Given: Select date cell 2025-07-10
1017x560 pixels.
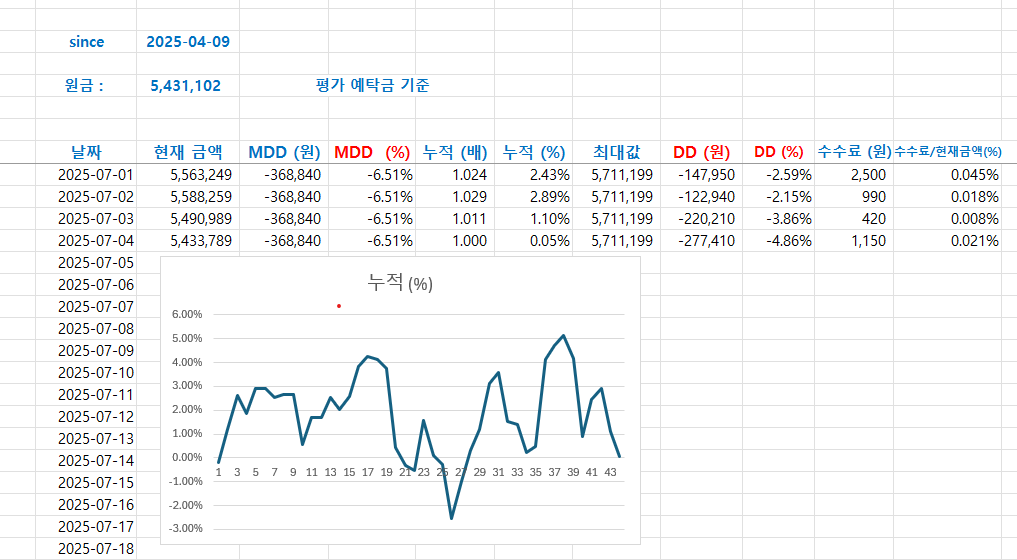Looking at the screenshot, I should point(86,373).
